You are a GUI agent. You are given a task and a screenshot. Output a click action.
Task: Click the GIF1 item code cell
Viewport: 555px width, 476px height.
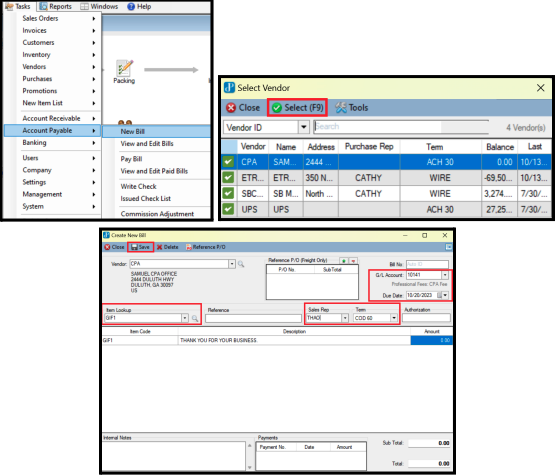point(140,340)
